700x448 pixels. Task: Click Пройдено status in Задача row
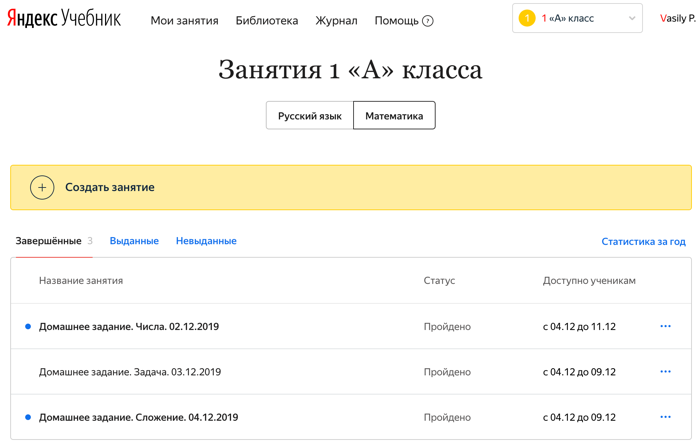coord(447,372)
